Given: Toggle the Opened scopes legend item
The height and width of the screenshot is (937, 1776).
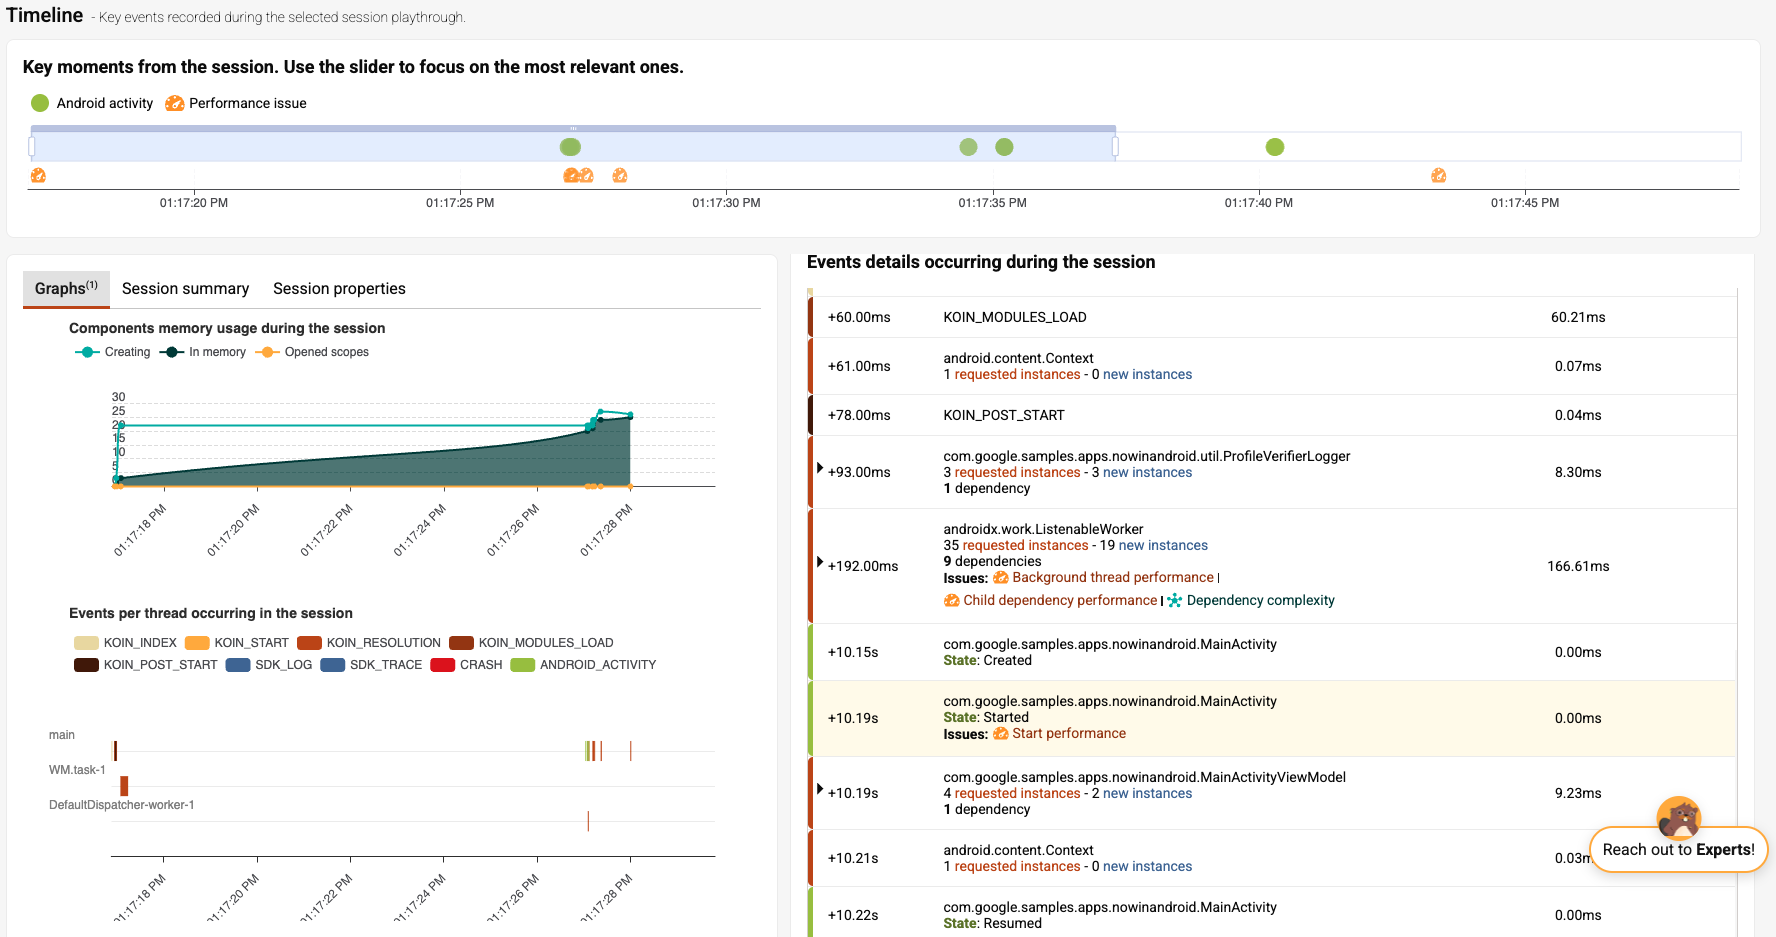Looking at the screenshot, I should click(312, 352).
